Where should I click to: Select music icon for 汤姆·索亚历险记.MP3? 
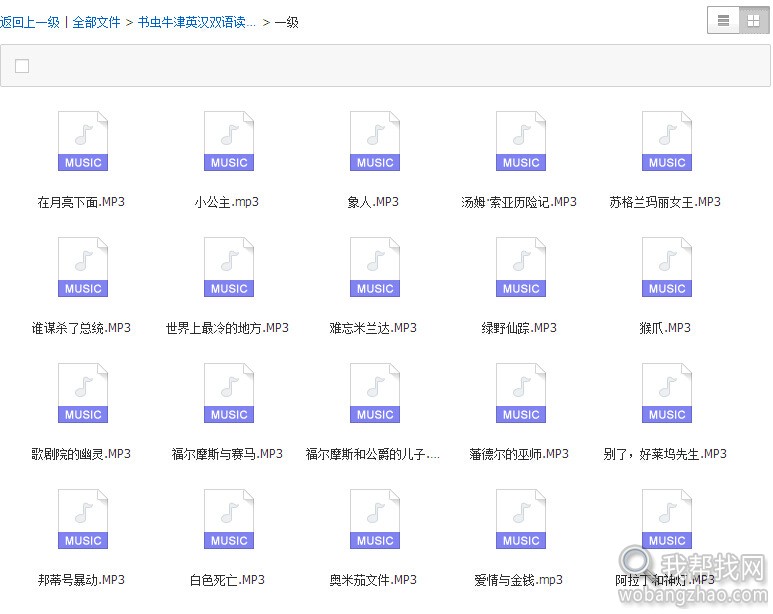coord(521,141)
